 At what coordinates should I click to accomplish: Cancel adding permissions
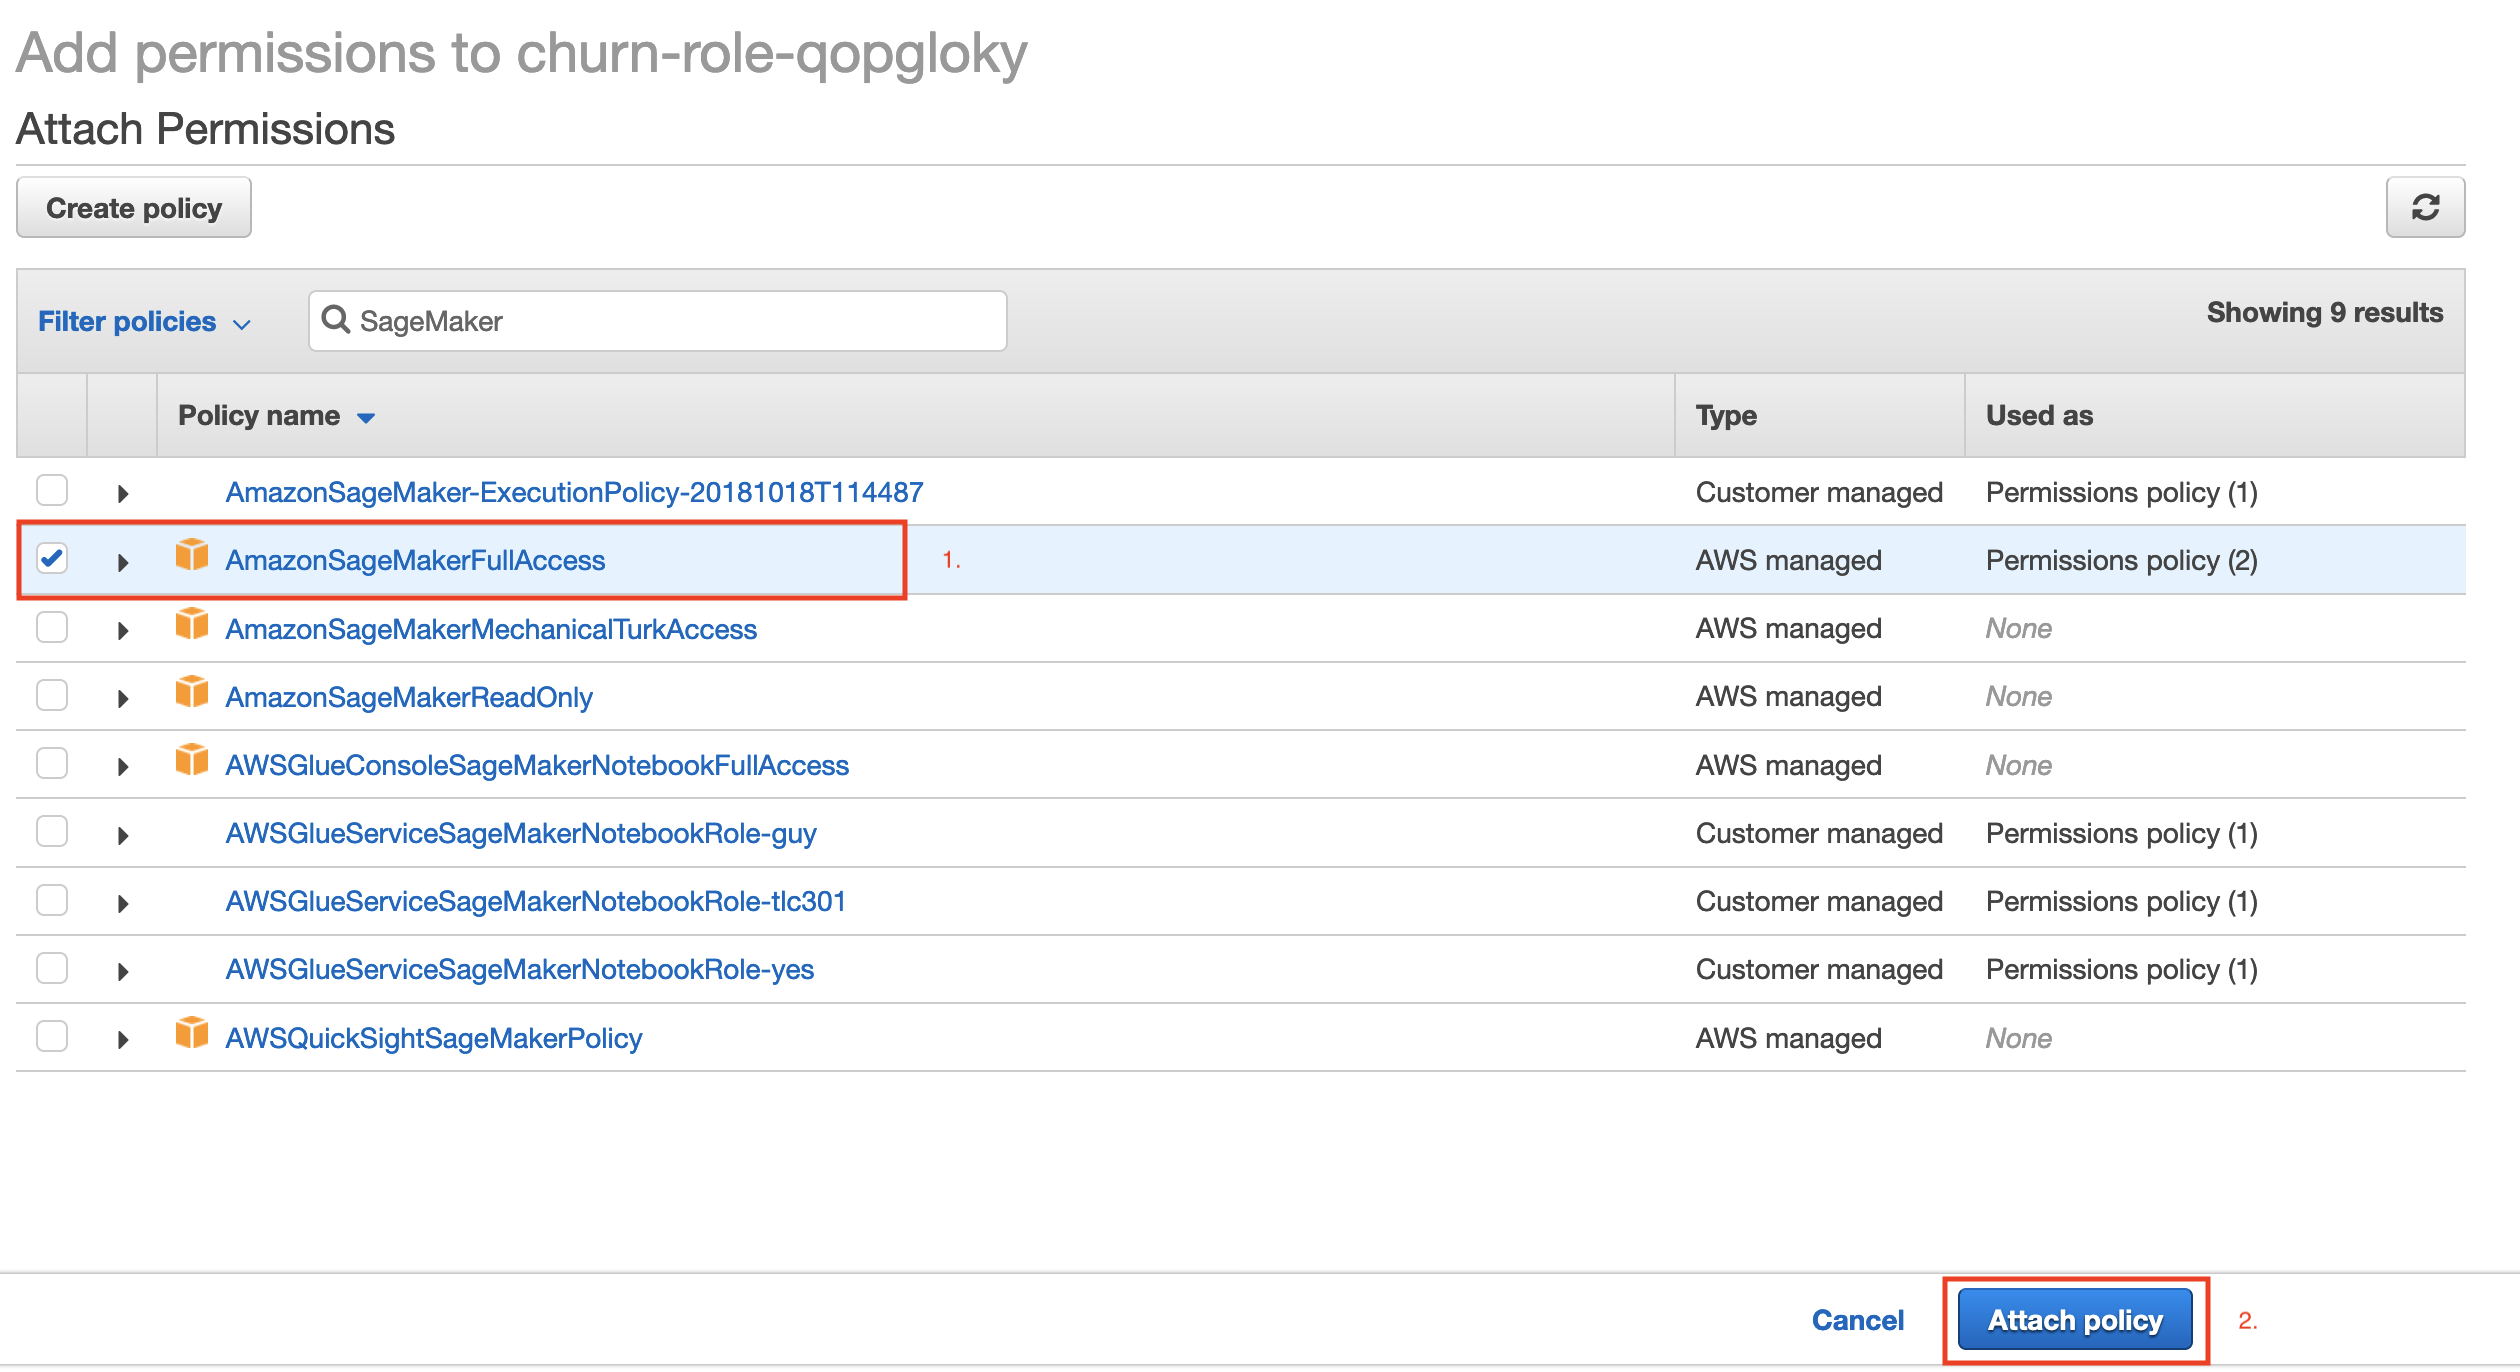[x=1858, y=1320]
